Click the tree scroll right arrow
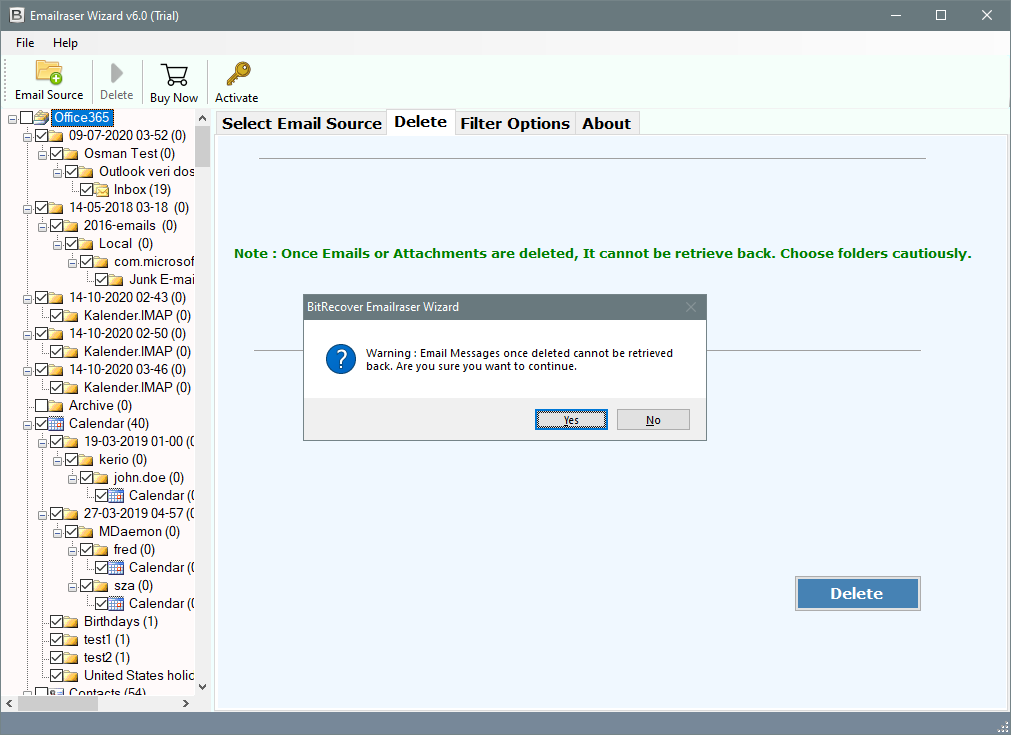The image size is (1011, 735). pos(186,703)
